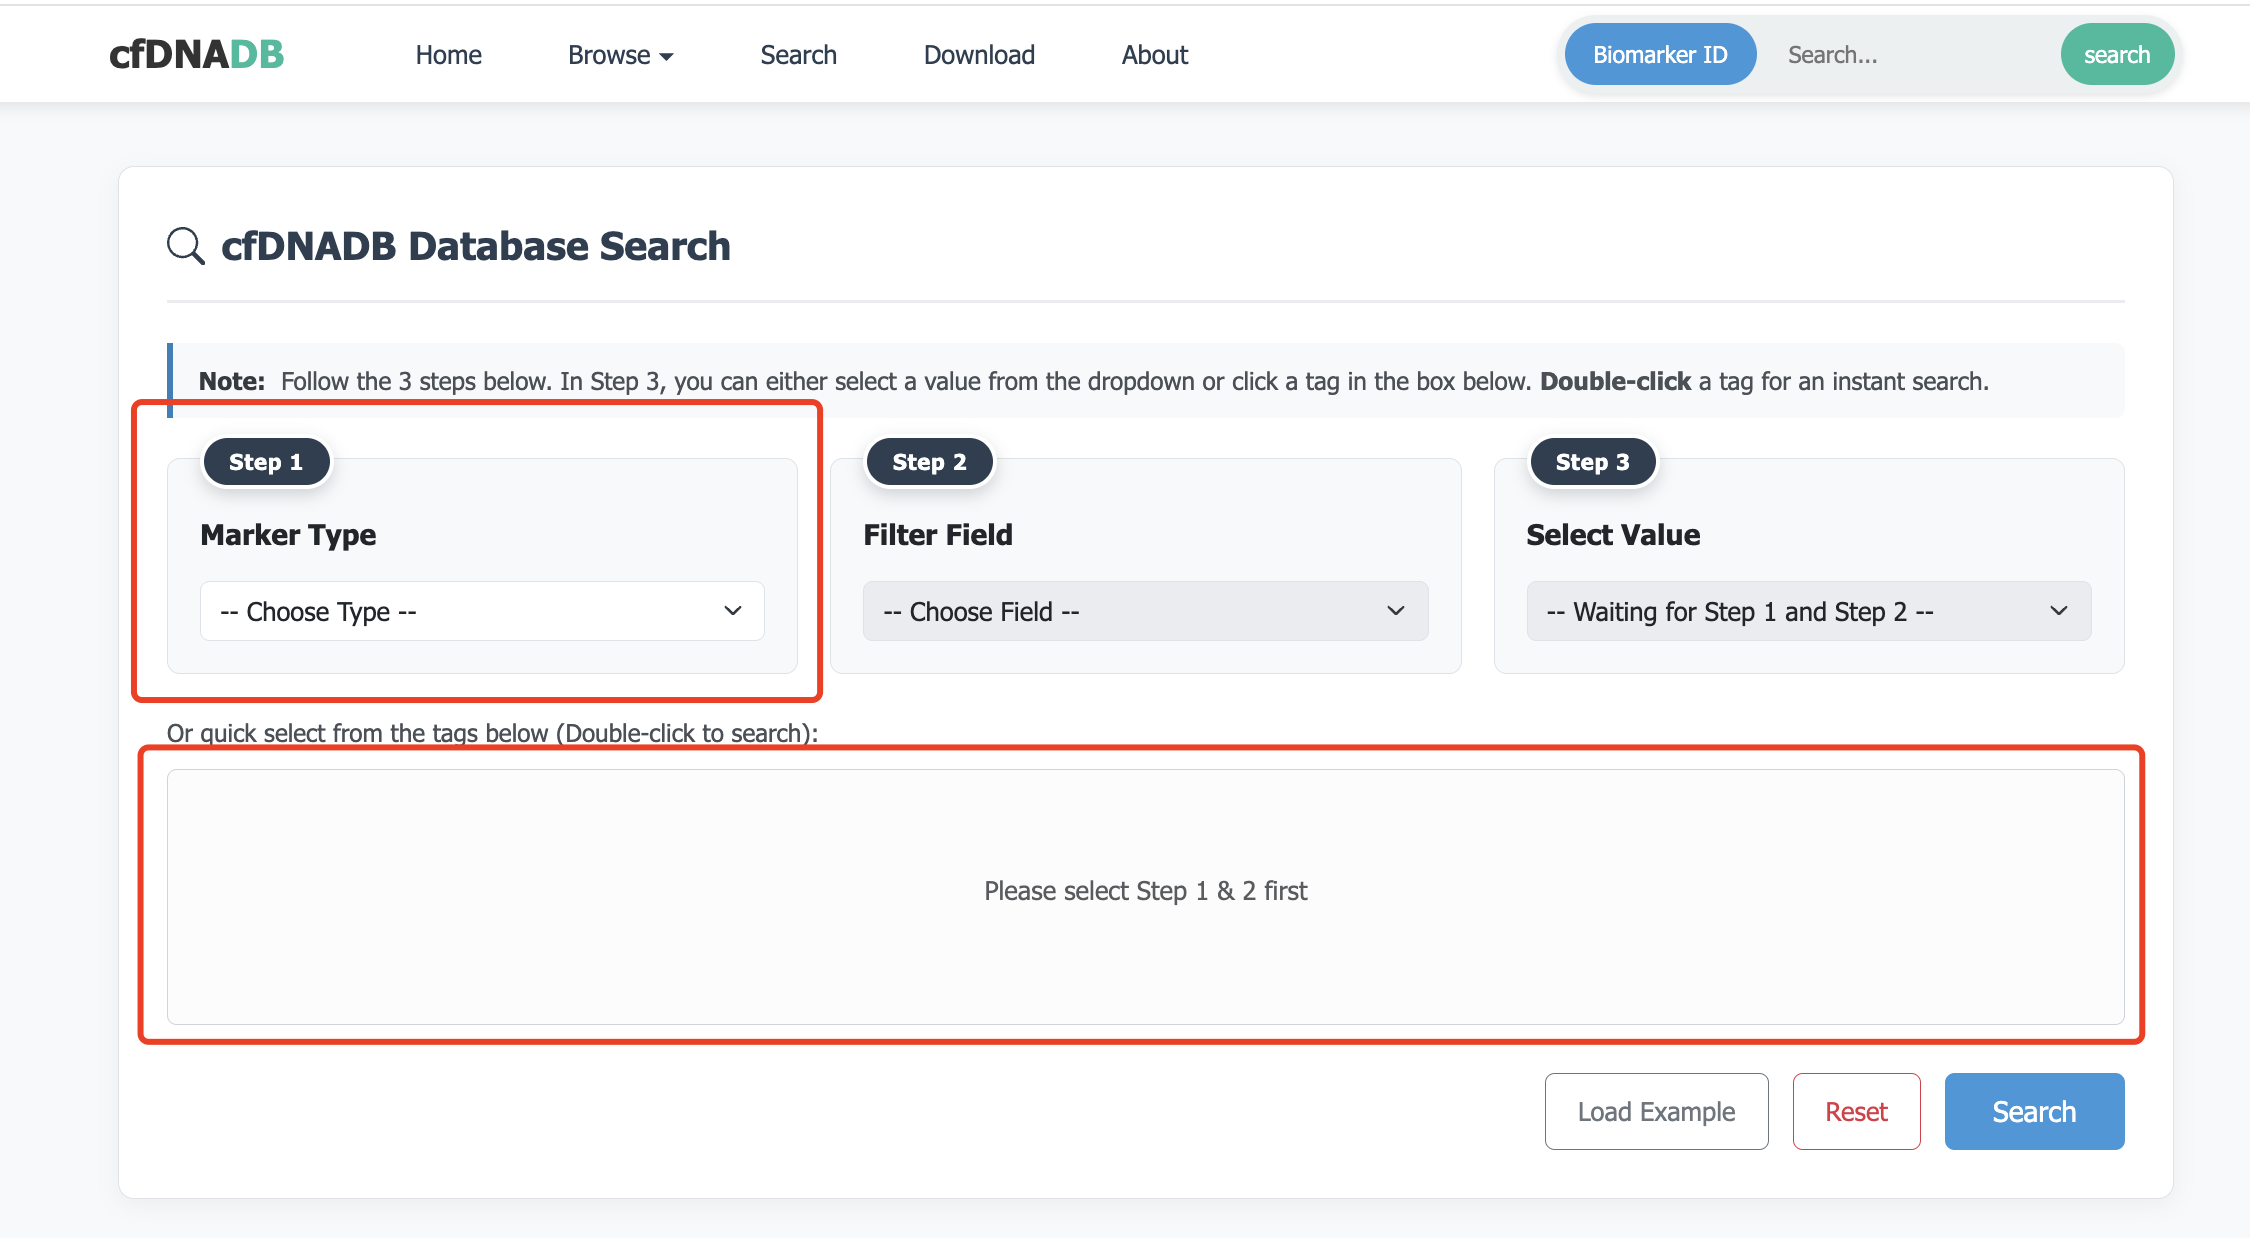Click the Step 3 badge
The height and width of the screenshot is (1238, 2250).
pyautogui.click(x=1592, y=462)
